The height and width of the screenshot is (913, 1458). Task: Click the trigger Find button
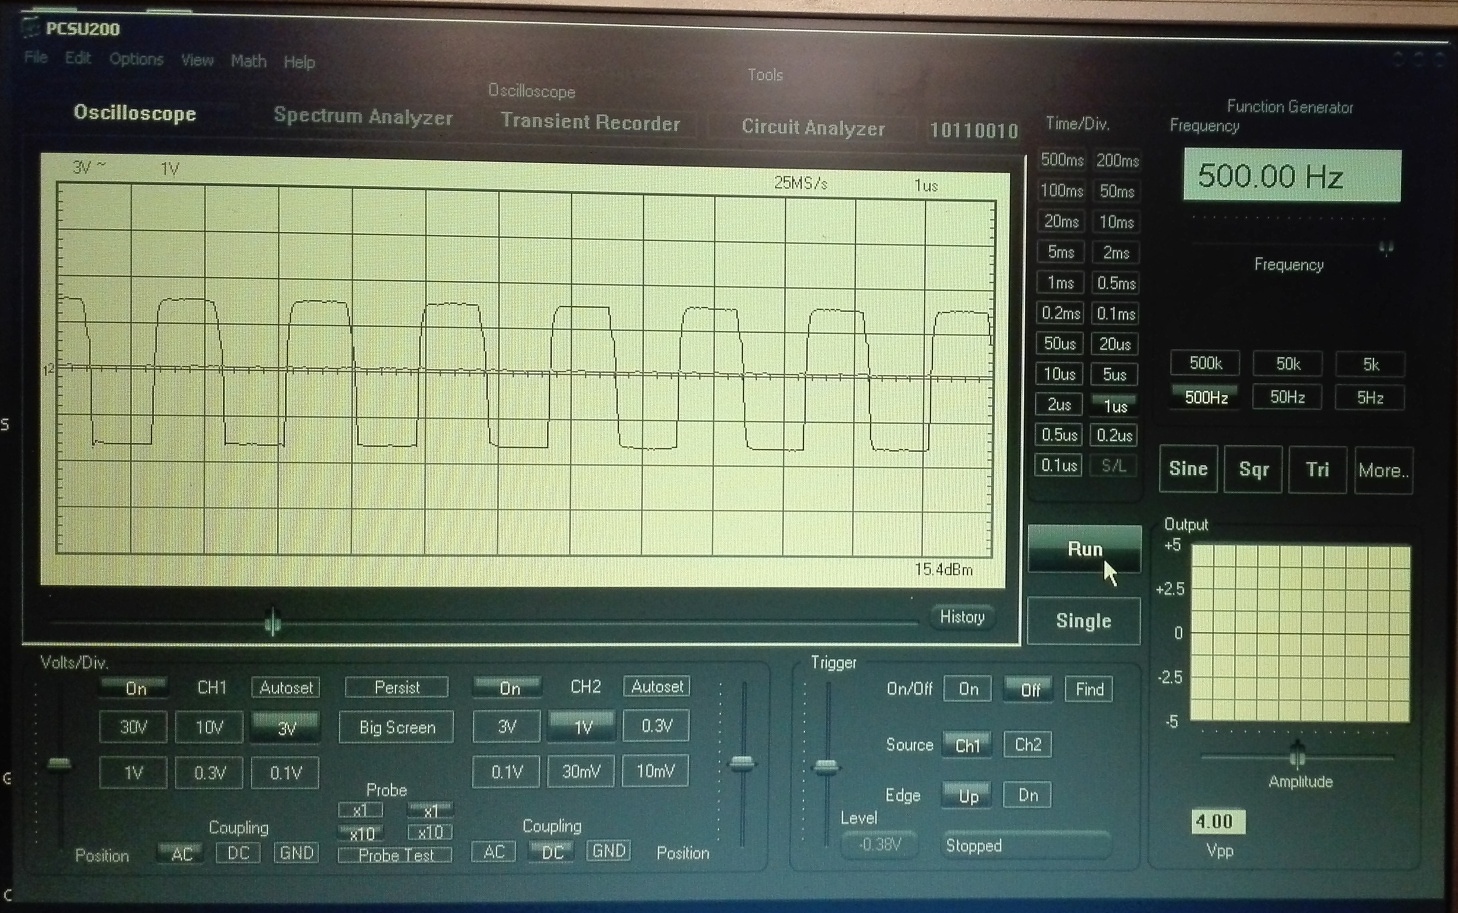[x=1089, y=689]
